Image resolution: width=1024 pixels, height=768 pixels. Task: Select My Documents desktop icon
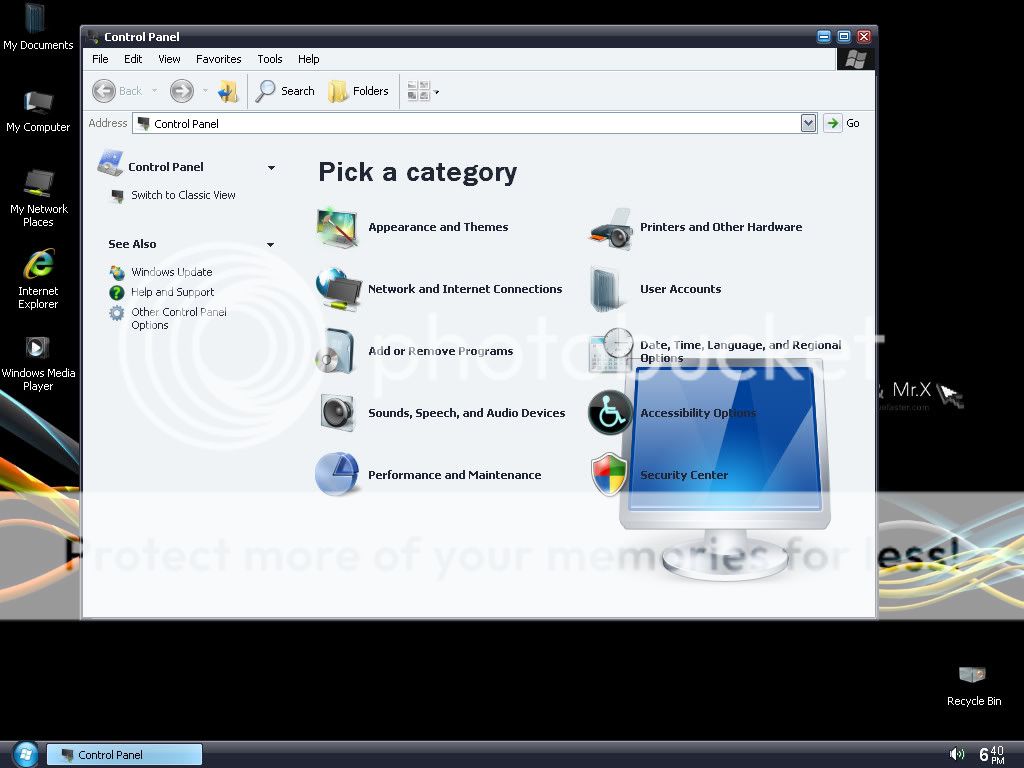click(38, 27)
